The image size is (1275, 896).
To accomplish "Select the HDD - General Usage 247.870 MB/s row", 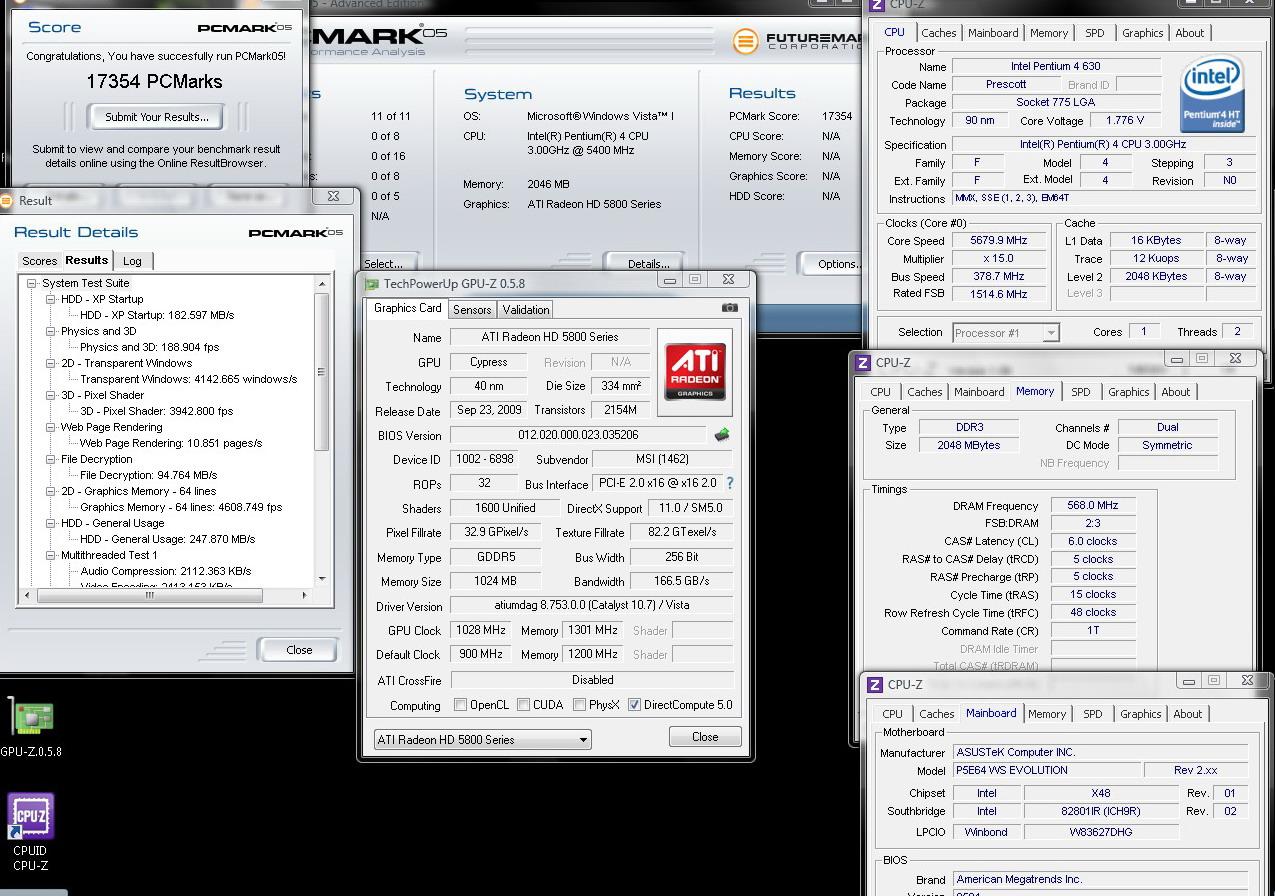I will tap(167, 540).
